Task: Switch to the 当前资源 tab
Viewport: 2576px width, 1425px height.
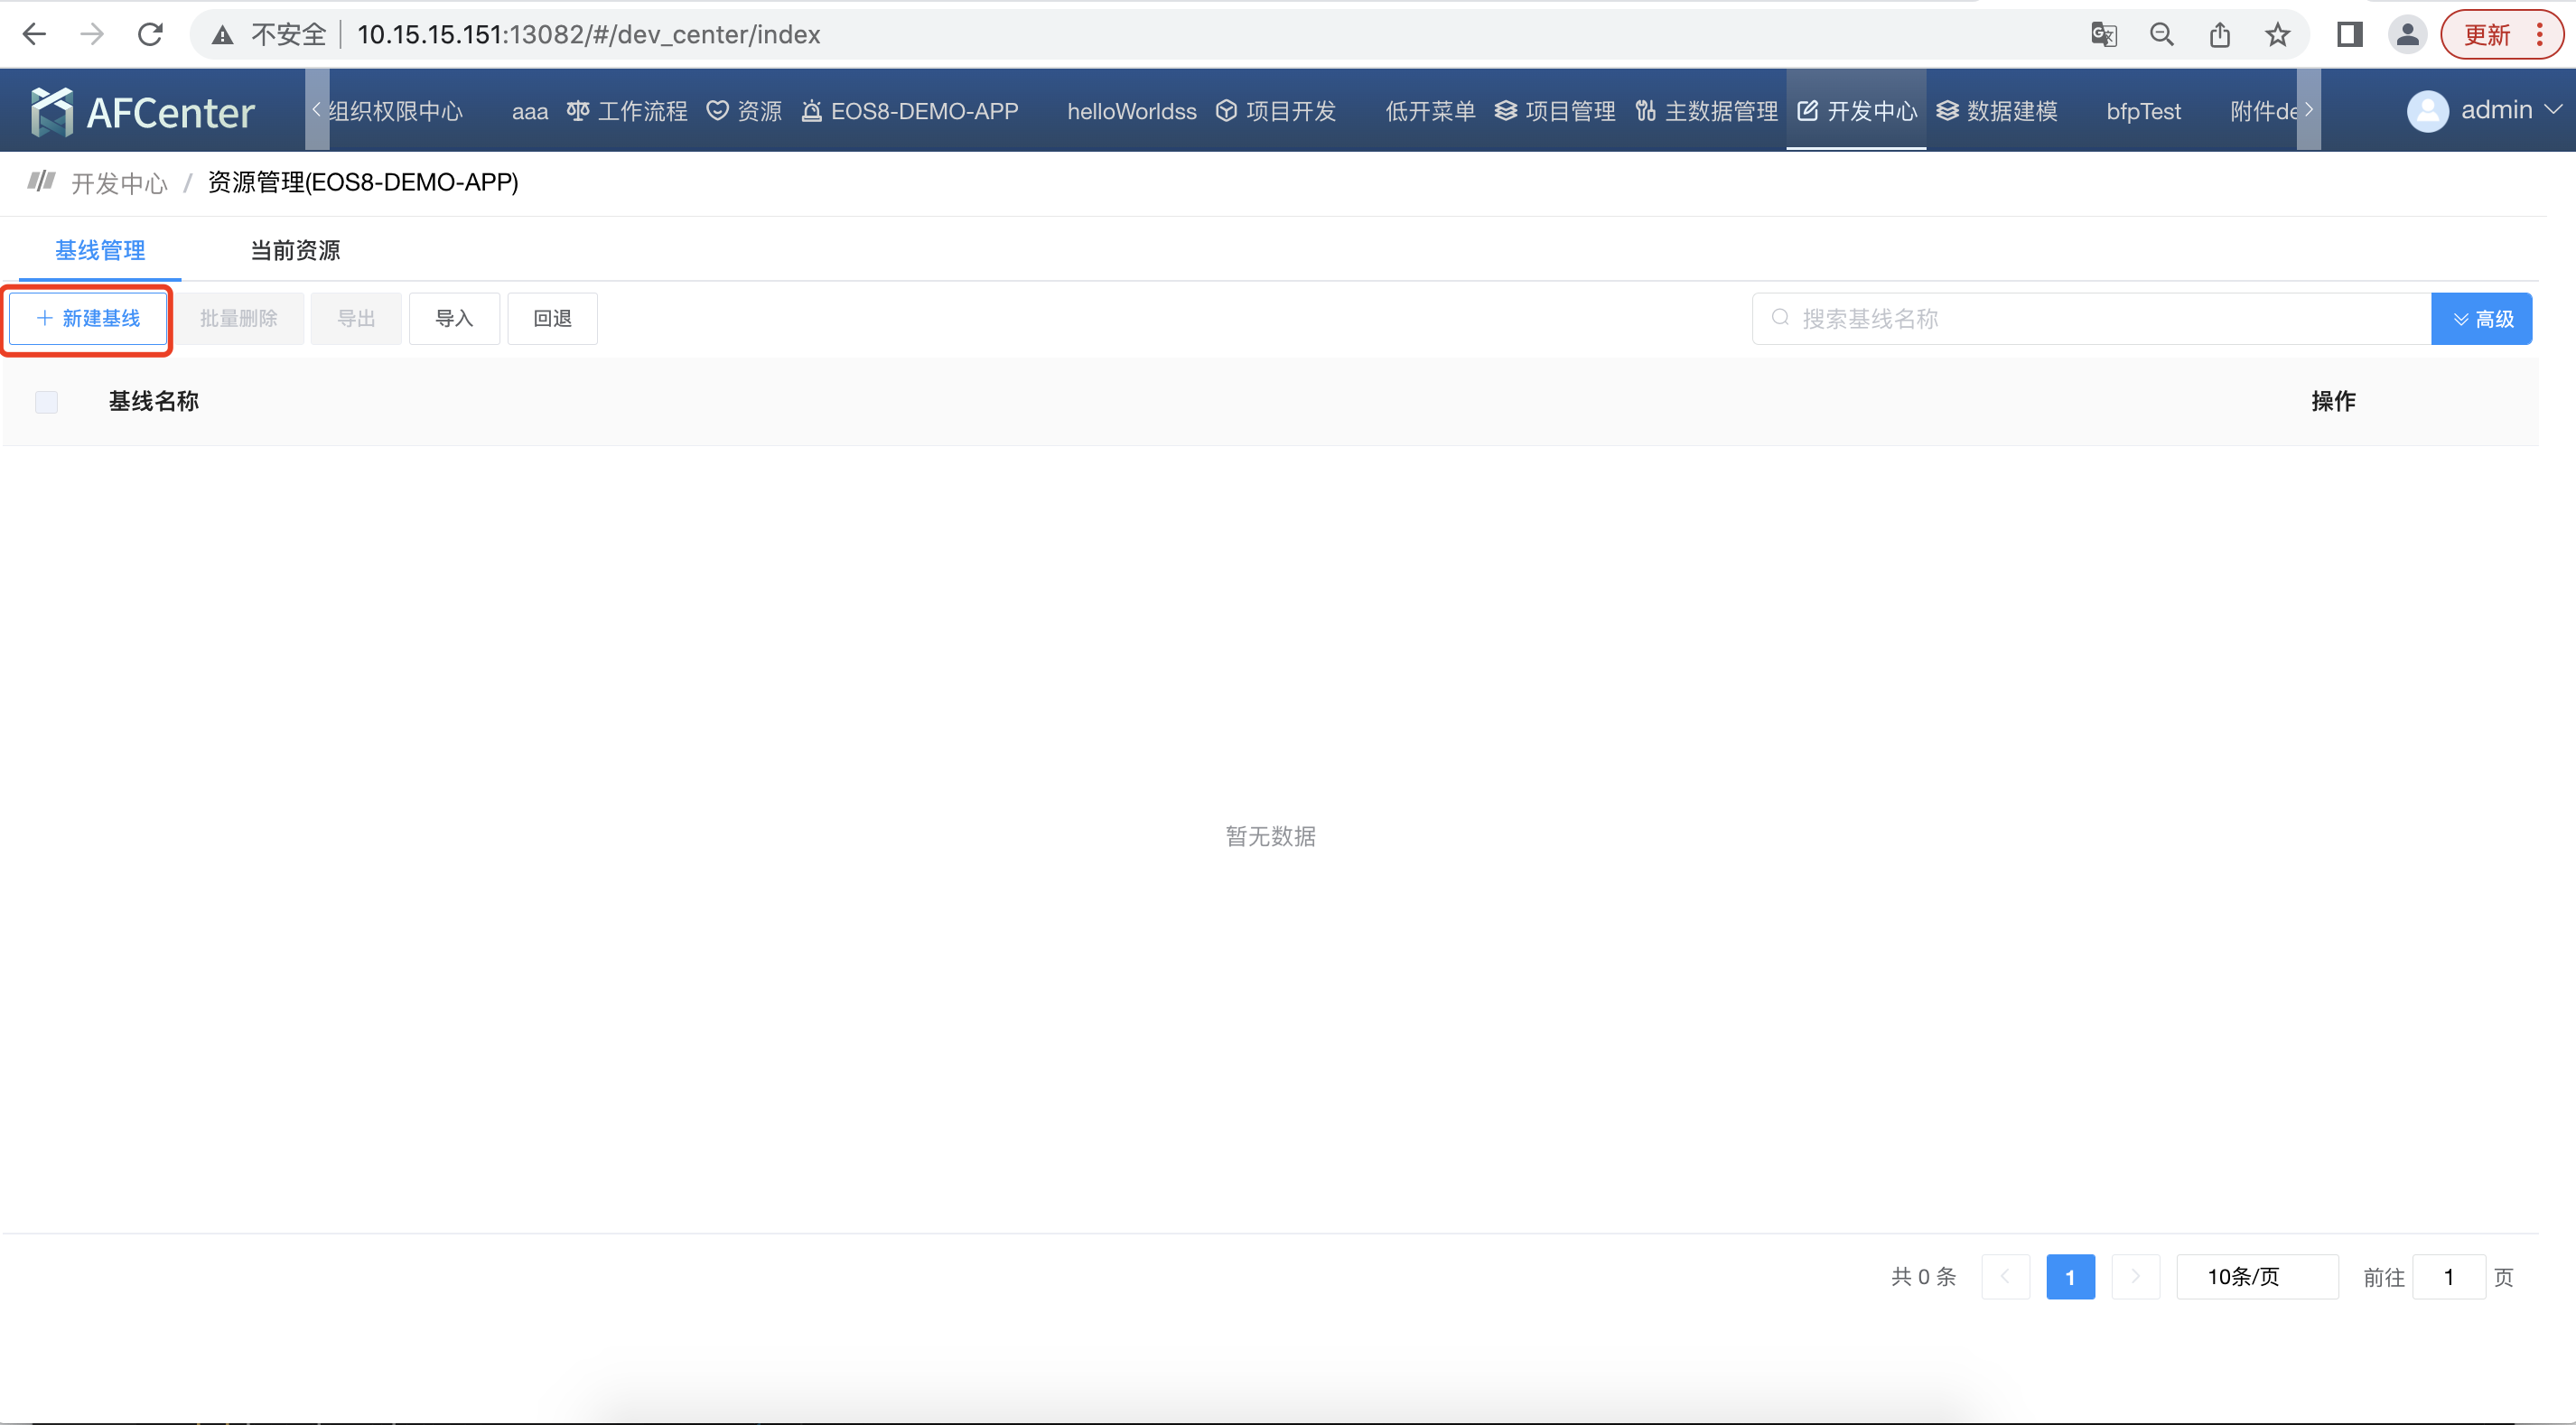Action: click(x=295, y=250)
